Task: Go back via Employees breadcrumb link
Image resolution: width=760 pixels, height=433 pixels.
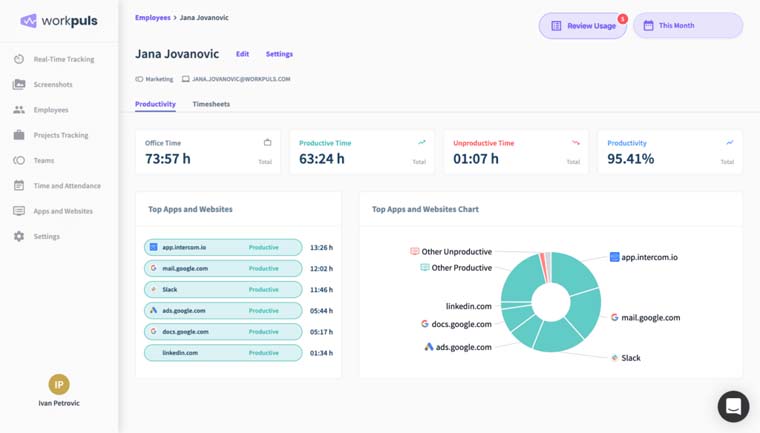Action: point(152,18)
